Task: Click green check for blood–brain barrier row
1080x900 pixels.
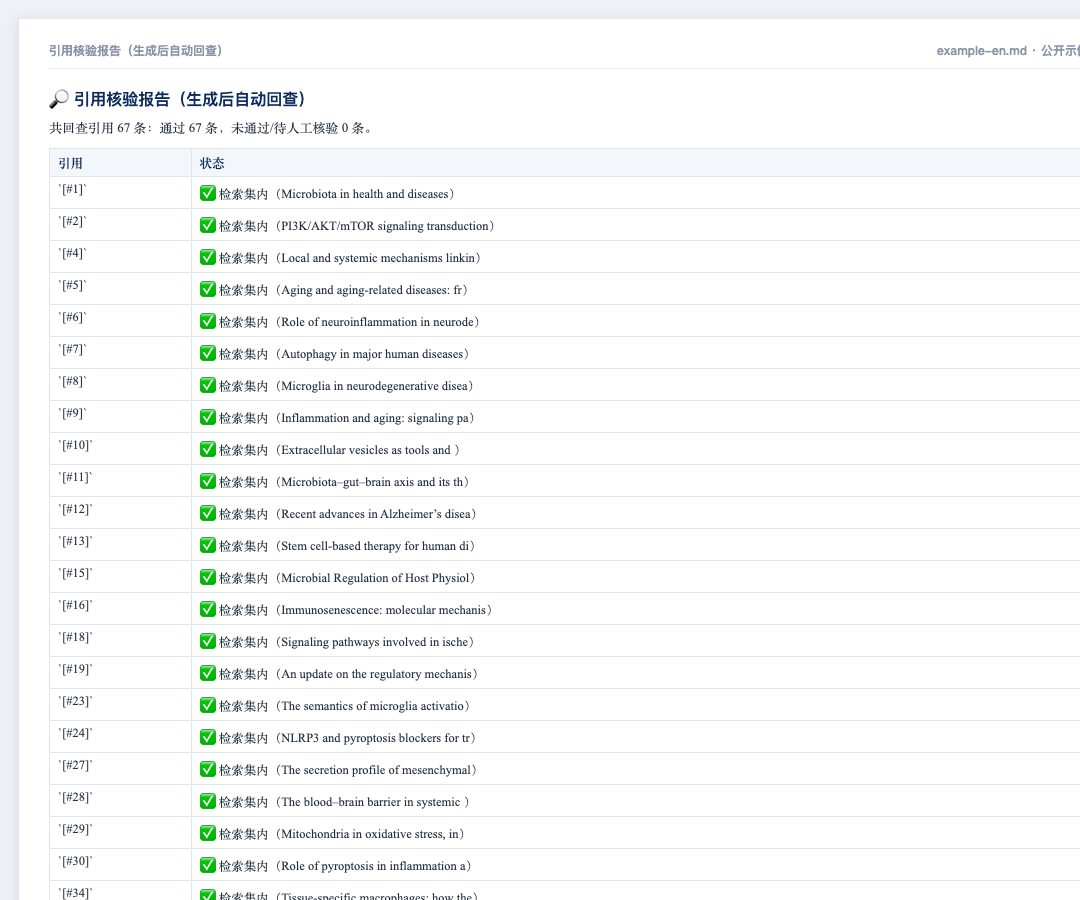Action: (208, 802)
